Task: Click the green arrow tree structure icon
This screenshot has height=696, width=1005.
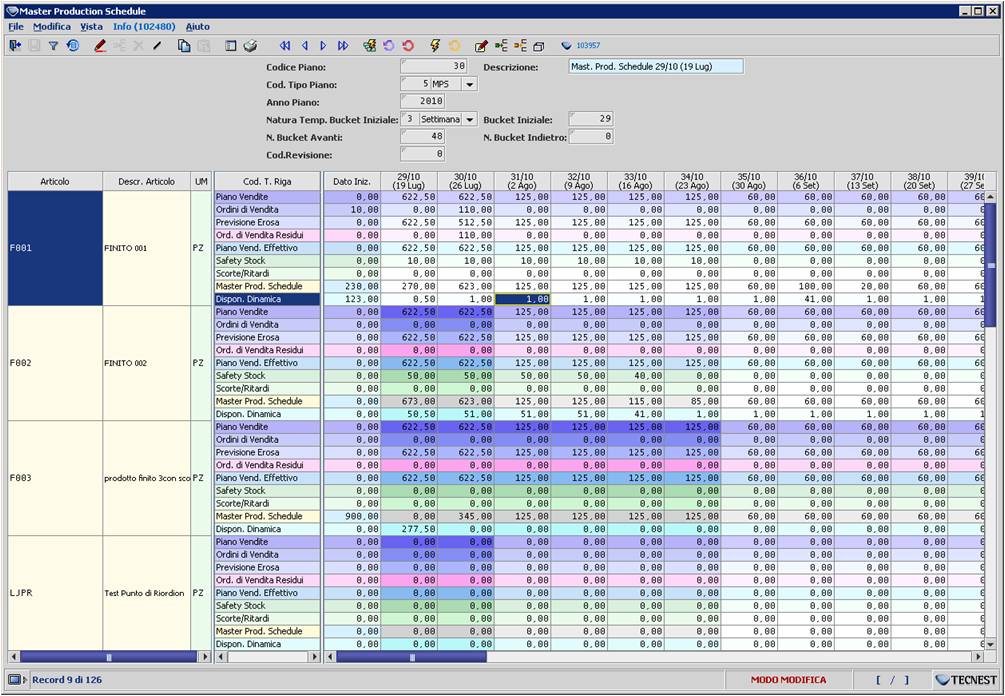Action: pos(501,46)
